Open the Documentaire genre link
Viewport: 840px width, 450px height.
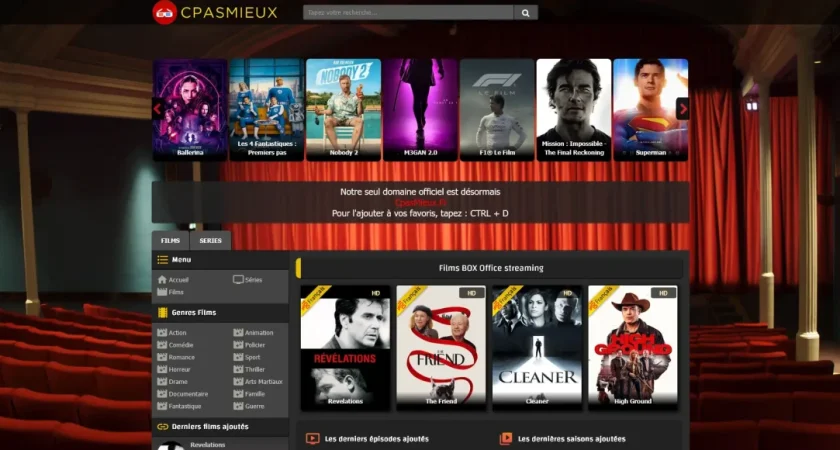[188, 394]
